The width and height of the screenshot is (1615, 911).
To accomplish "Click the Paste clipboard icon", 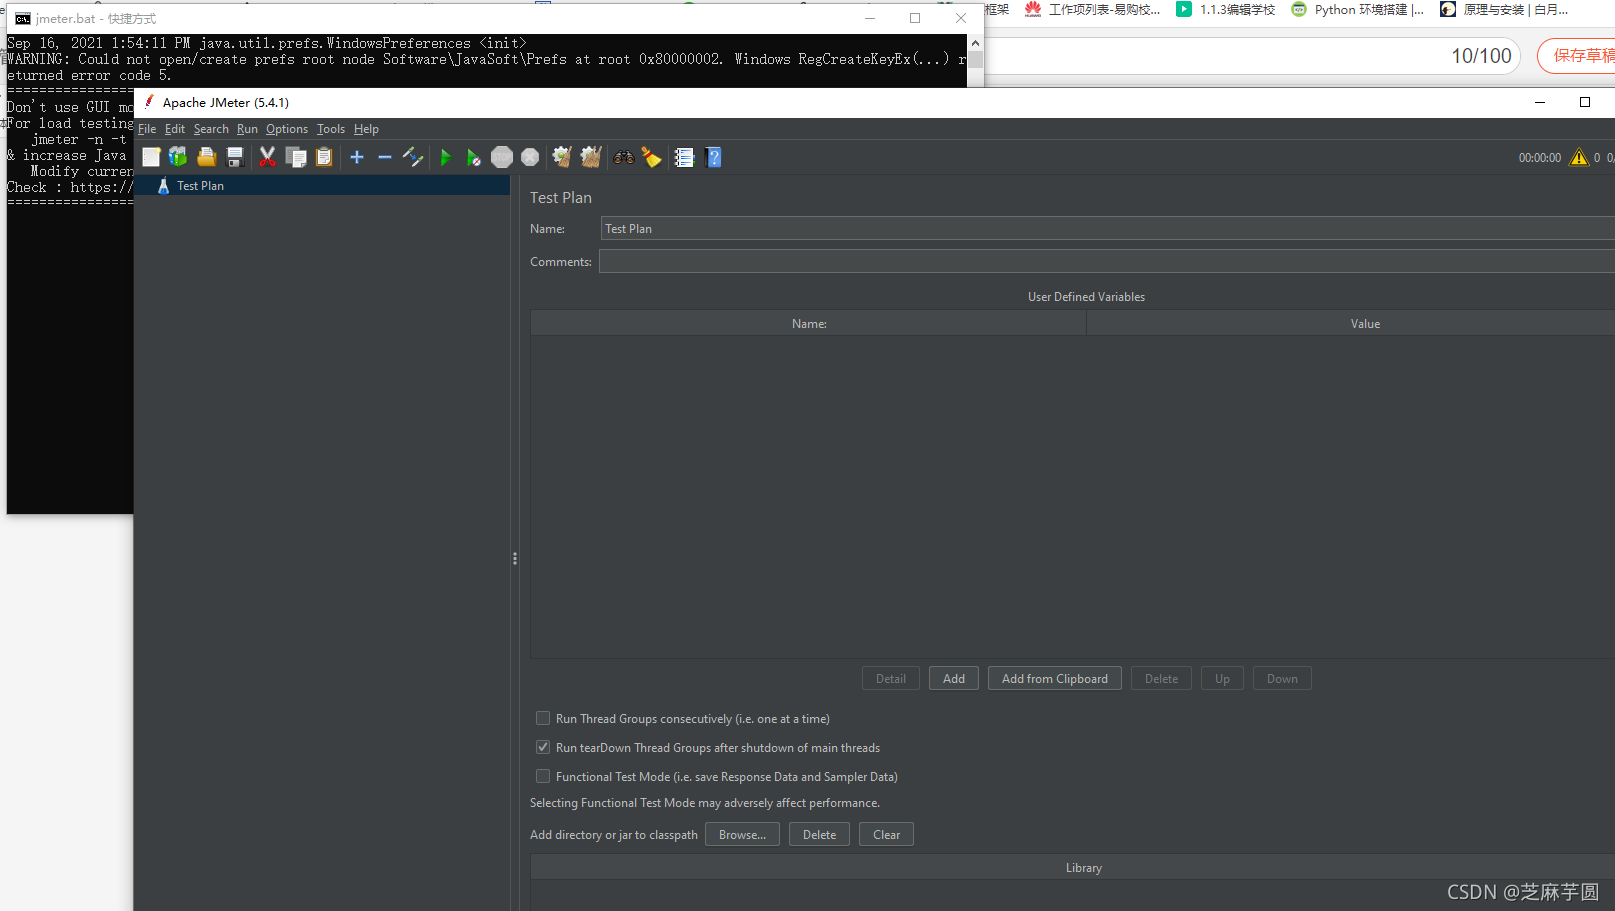I will pyautogui.click(x=324, y=157).
